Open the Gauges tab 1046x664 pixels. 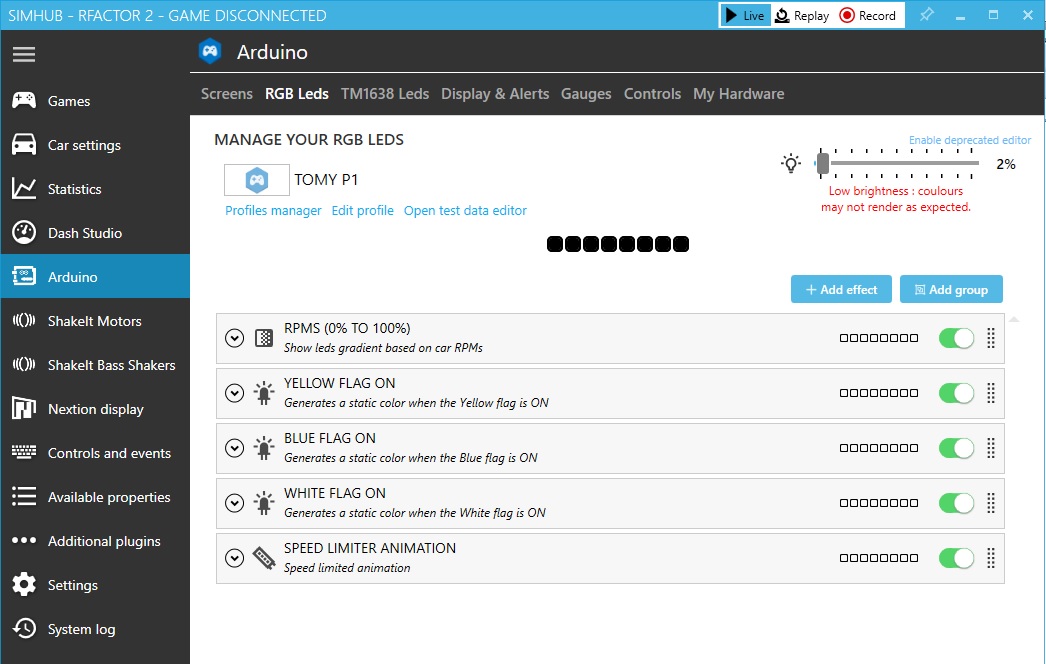tap(586, 93)
